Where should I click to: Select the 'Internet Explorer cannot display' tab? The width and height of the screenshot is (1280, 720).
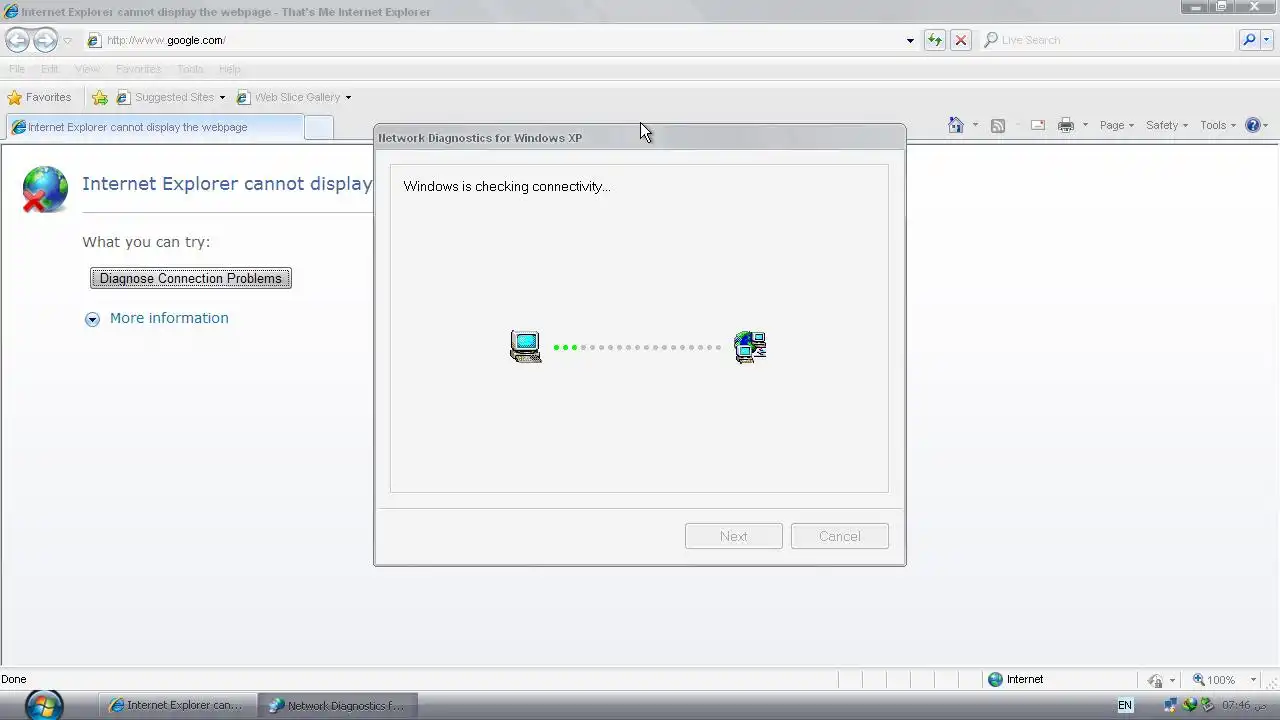click(x=154, y=127)
